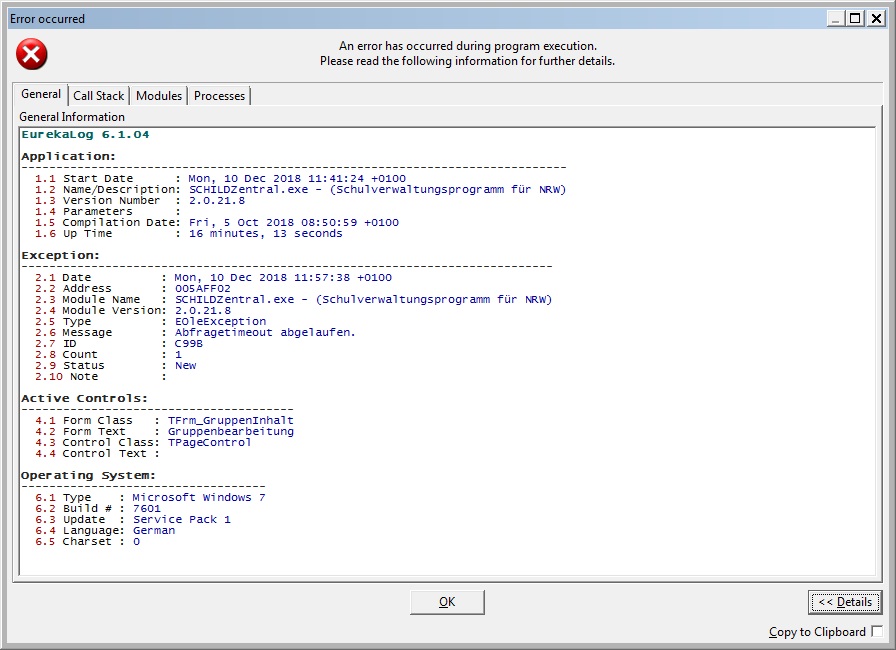Click the exception Type EOleException

221,322
